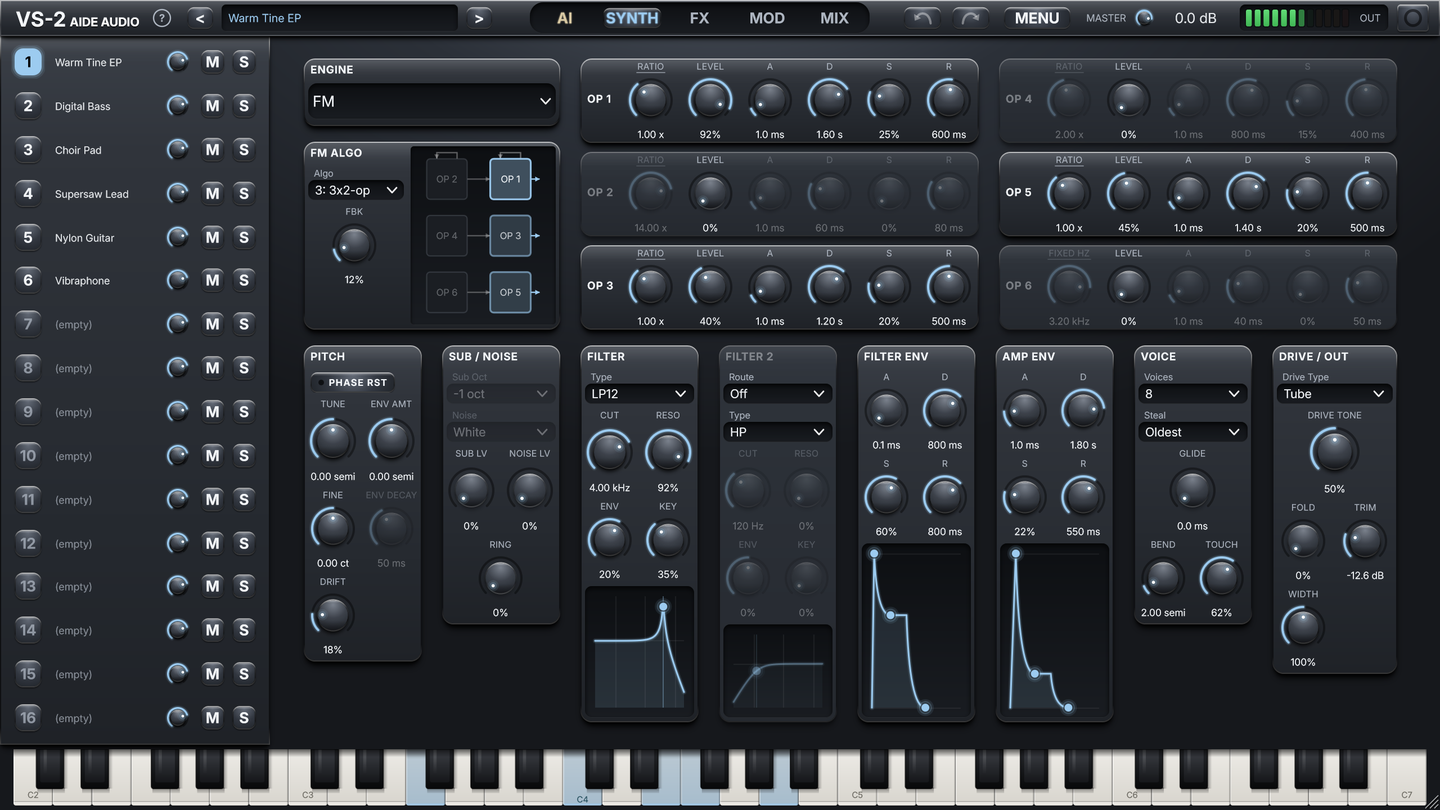
Task: Click the OP 1 RATIO knob
Action: pyautogui.click(x=650, y=100)
